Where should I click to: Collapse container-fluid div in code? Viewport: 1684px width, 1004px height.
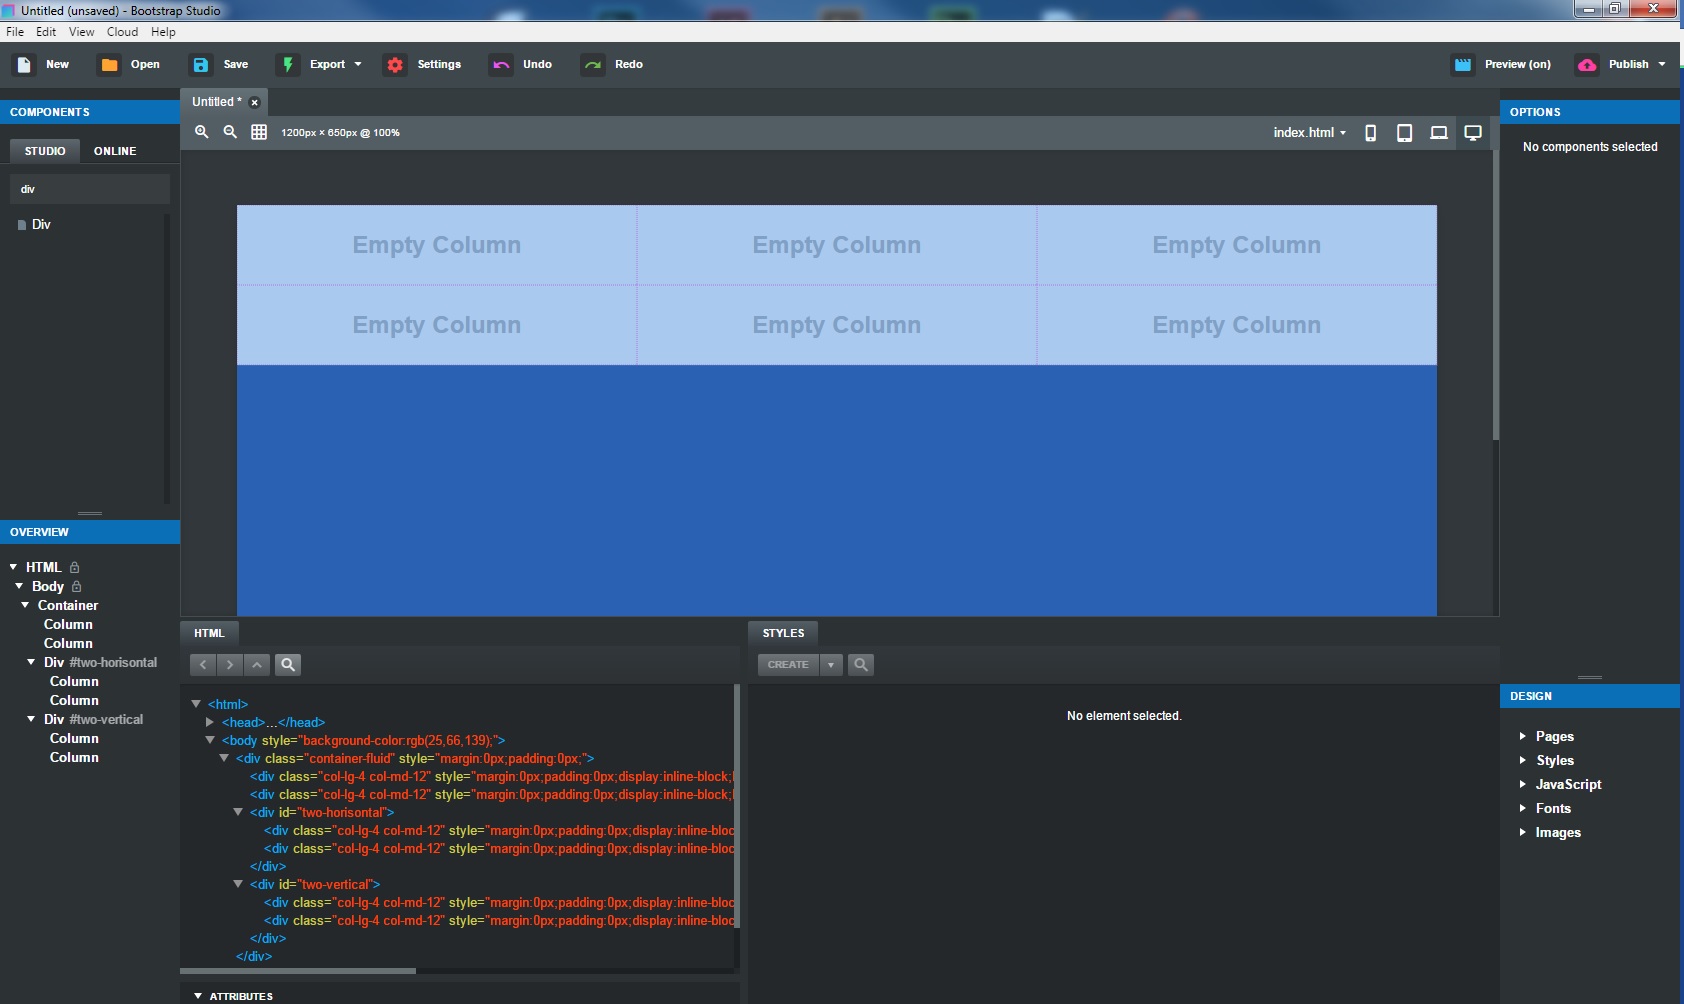(224, 758)
